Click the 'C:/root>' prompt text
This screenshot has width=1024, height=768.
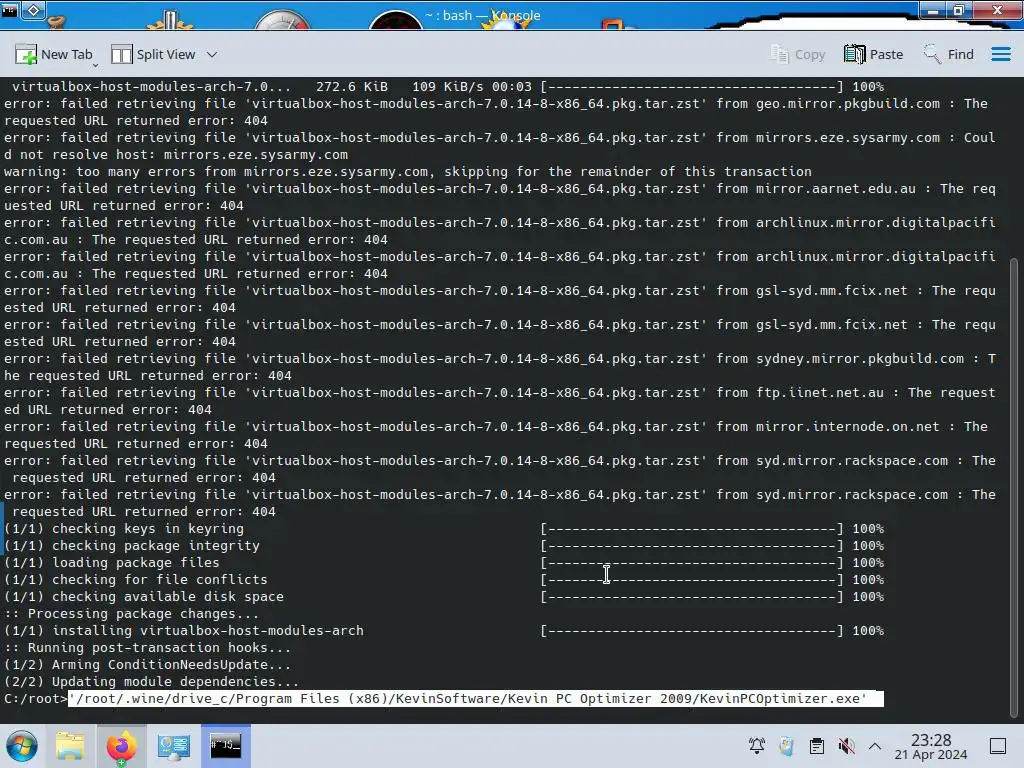[35, 699]
